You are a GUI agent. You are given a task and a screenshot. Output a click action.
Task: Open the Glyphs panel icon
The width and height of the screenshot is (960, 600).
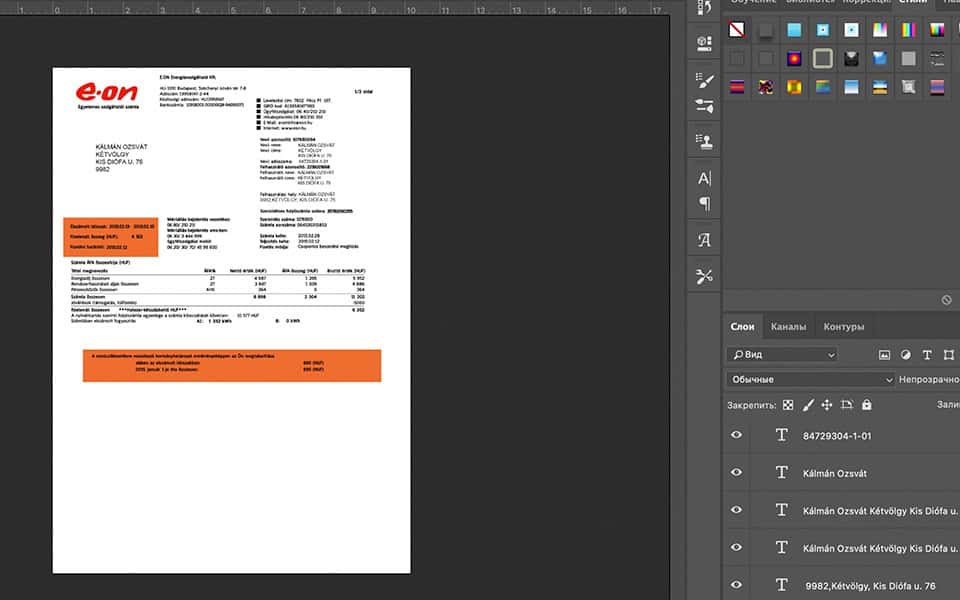click(704, 240)
